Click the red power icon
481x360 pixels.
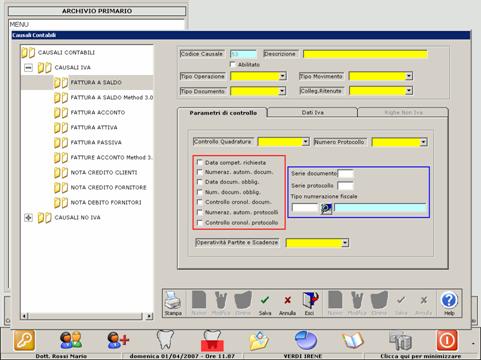[447, 340]
